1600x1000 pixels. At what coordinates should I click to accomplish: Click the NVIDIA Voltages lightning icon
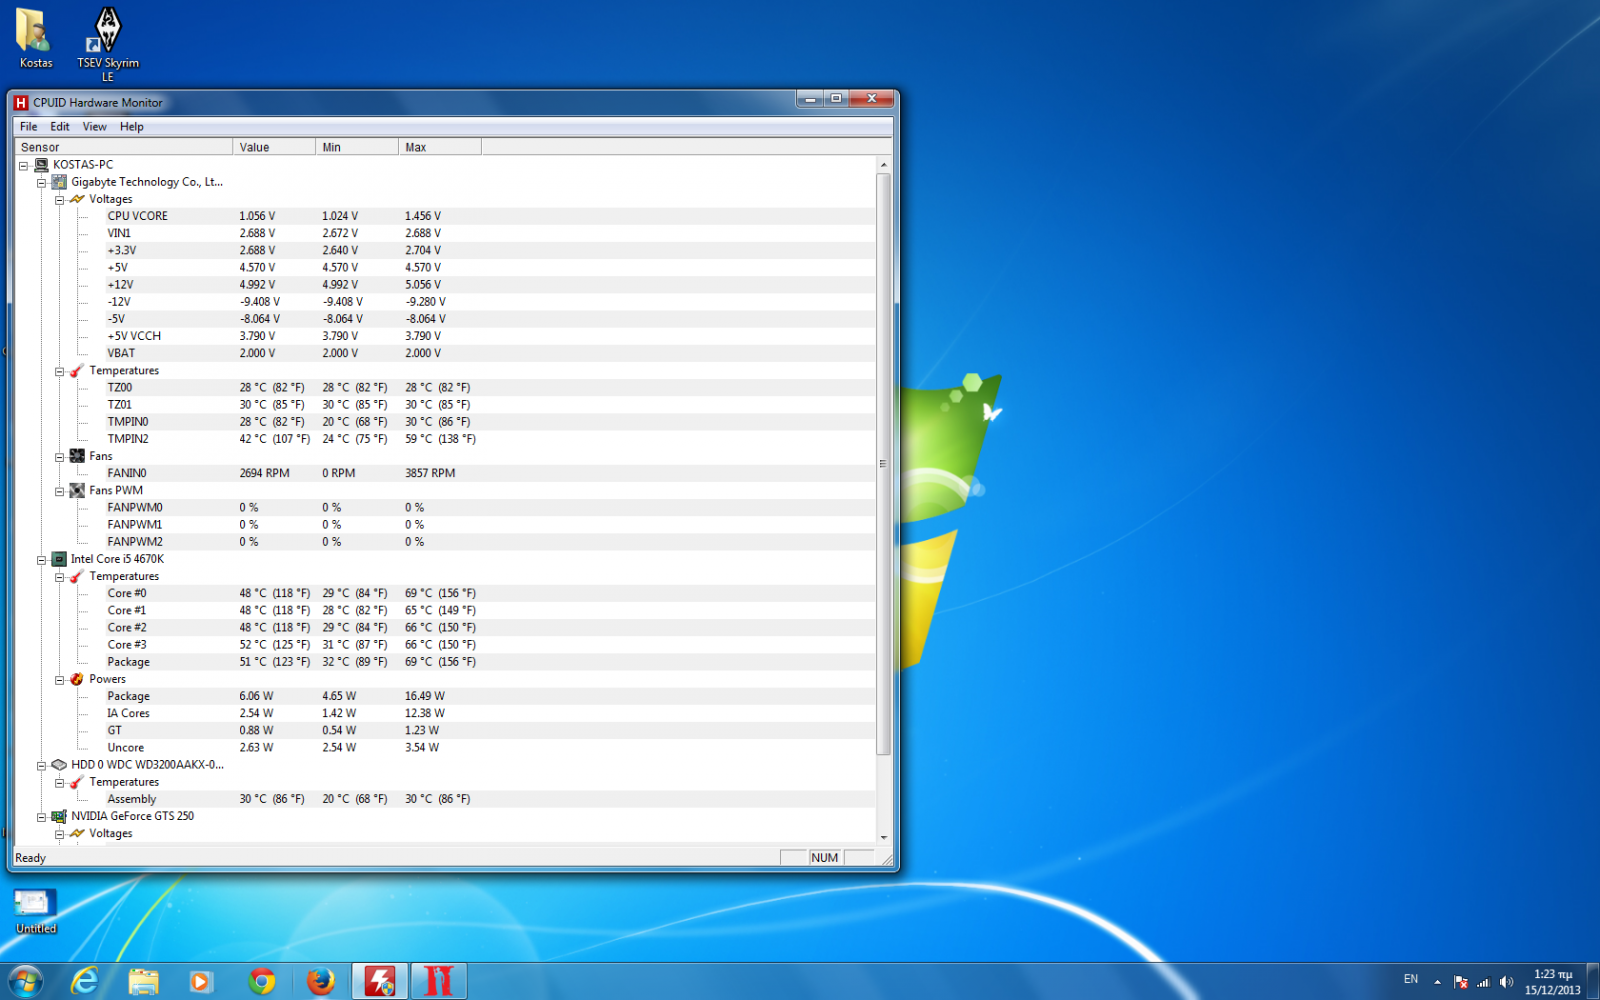pos(77,833)
